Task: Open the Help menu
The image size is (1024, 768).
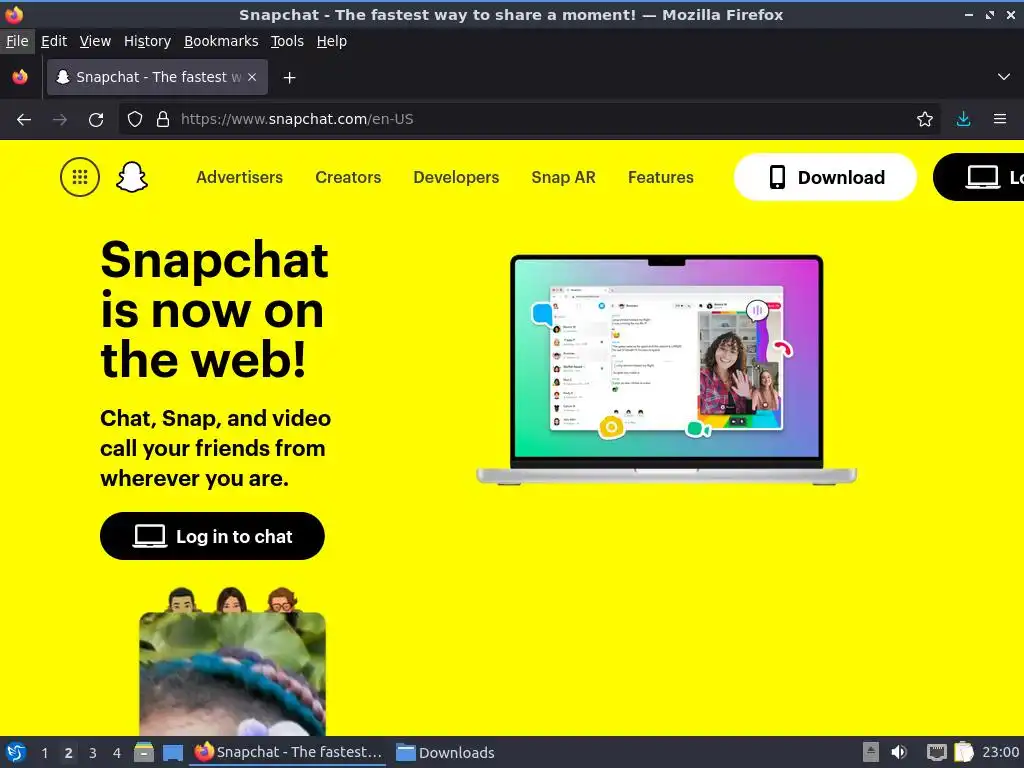Action: 332,41
